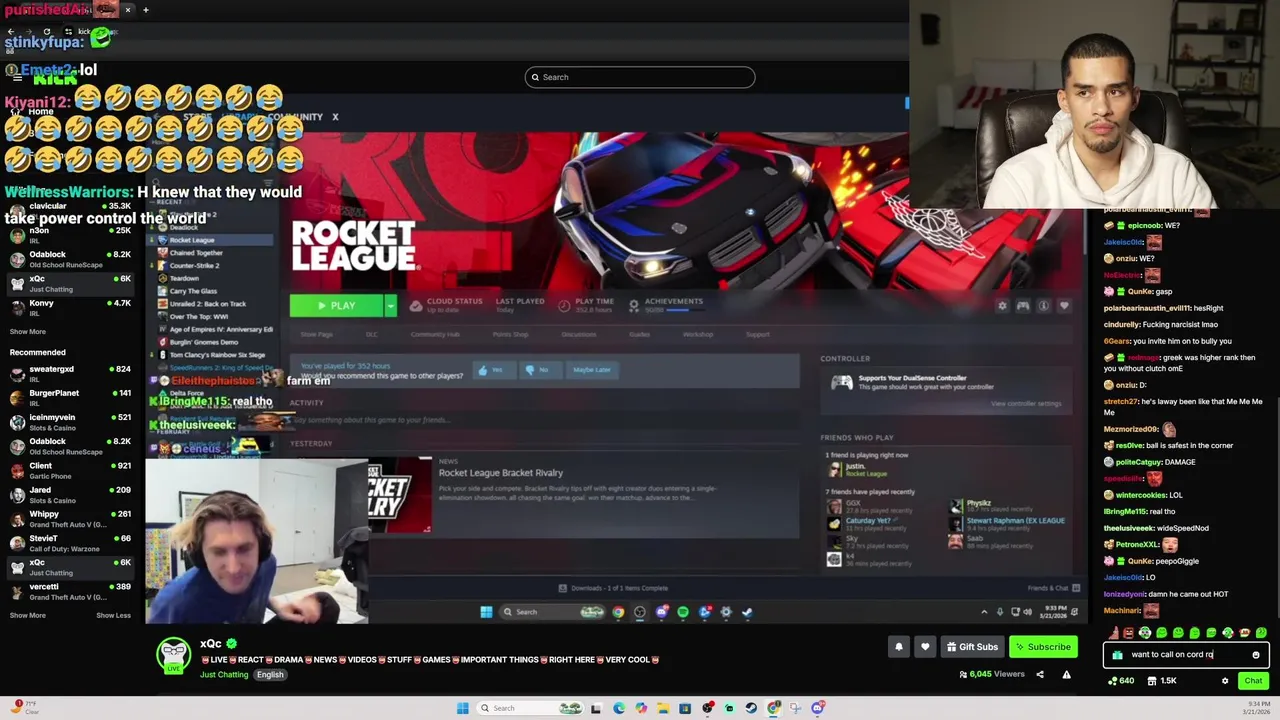Open the Cloud Status icon on Steam page

tap(414, 305)
